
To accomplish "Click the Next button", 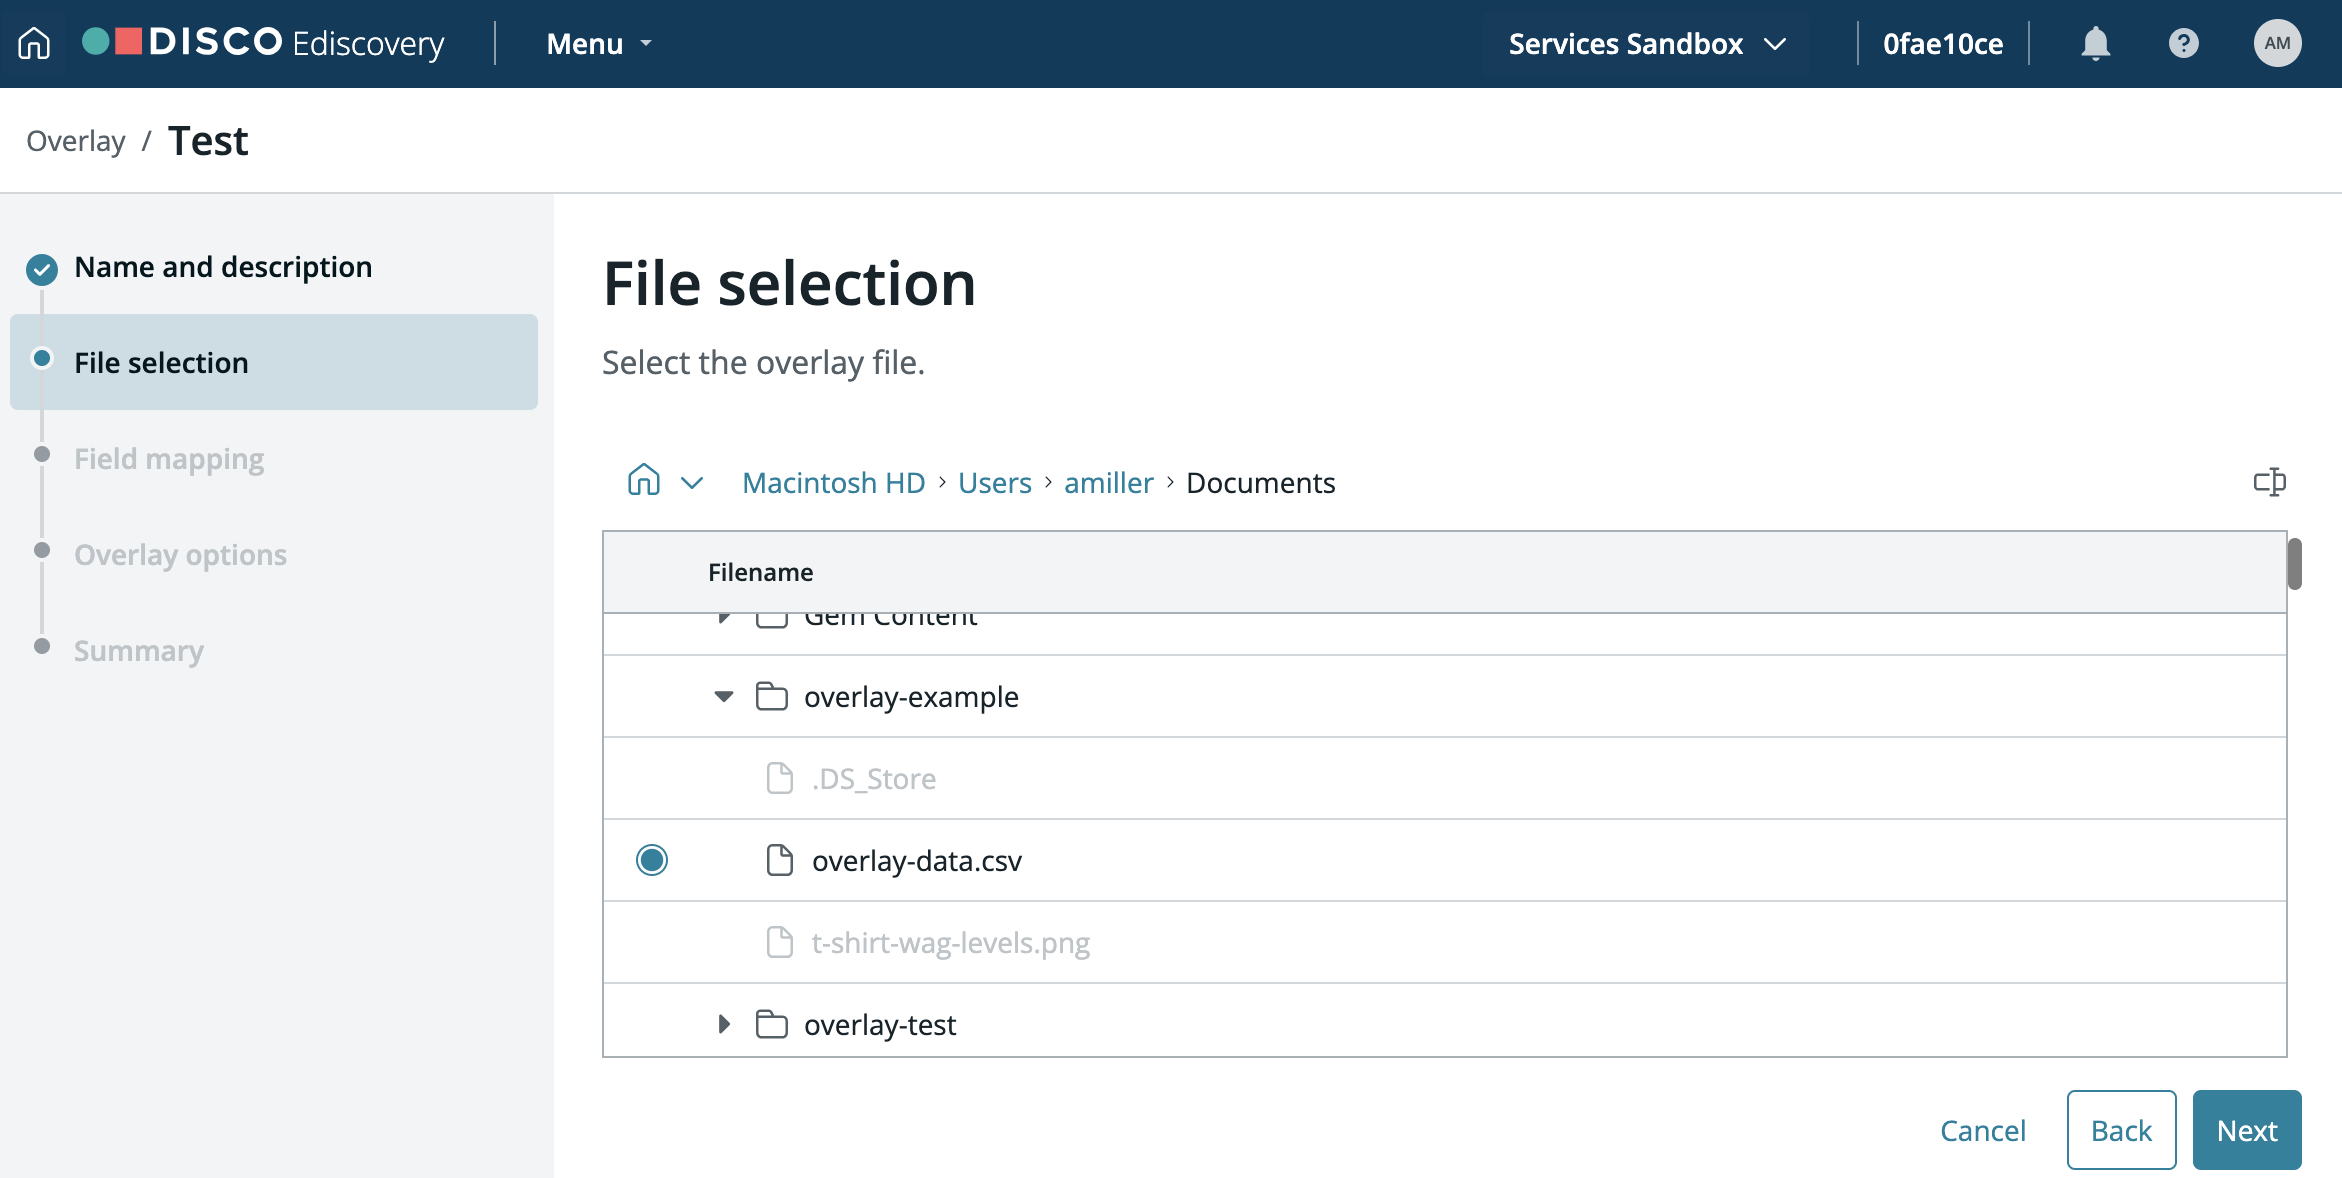I will tap(2247, 1130).
